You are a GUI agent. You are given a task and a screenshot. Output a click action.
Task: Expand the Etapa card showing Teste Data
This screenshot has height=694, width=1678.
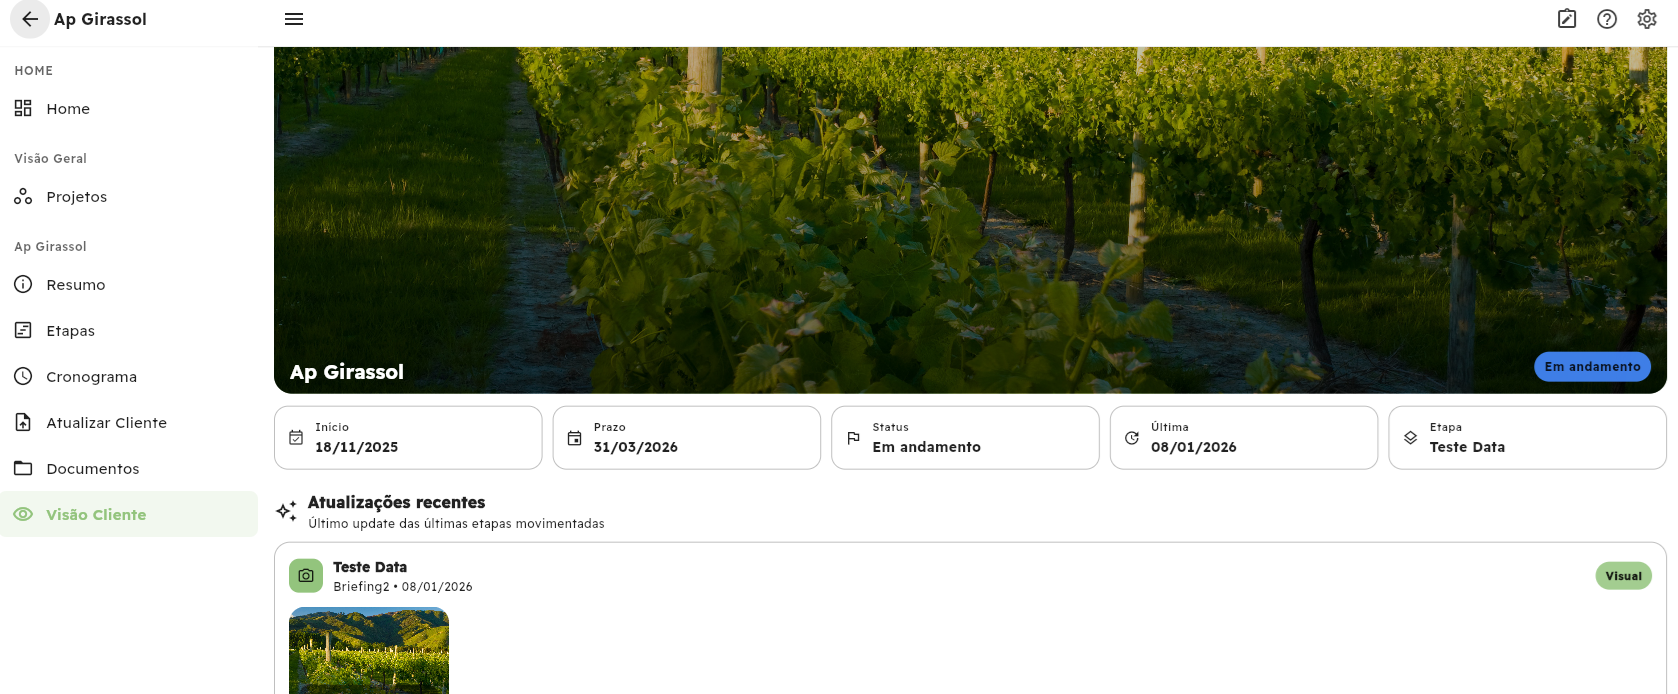(1525, 437)
